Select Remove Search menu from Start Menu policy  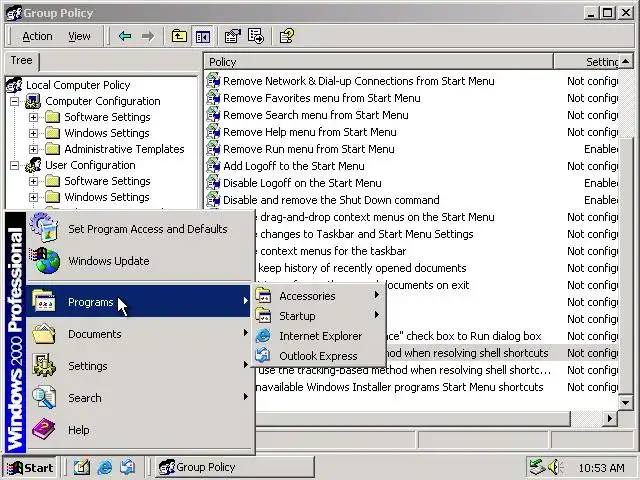[x=316, y=115]
